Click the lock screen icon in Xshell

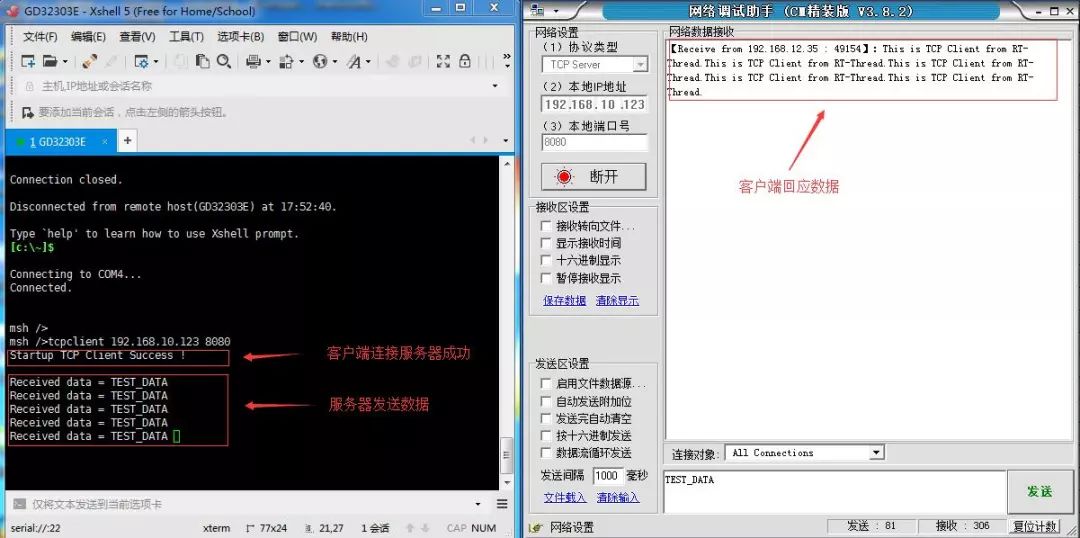465,61
